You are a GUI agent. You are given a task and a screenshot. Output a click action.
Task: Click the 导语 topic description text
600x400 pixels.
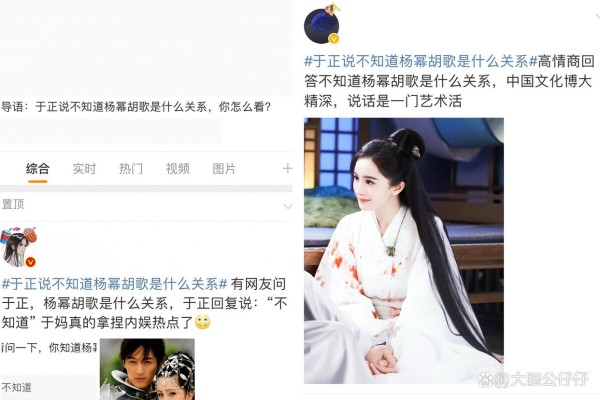[136, 107]
